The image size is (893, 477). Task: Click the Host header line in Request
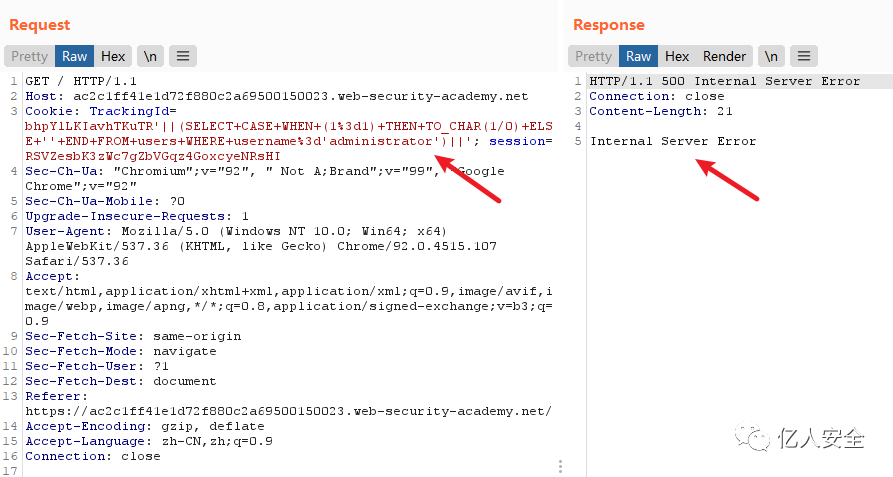coord(277,96)
